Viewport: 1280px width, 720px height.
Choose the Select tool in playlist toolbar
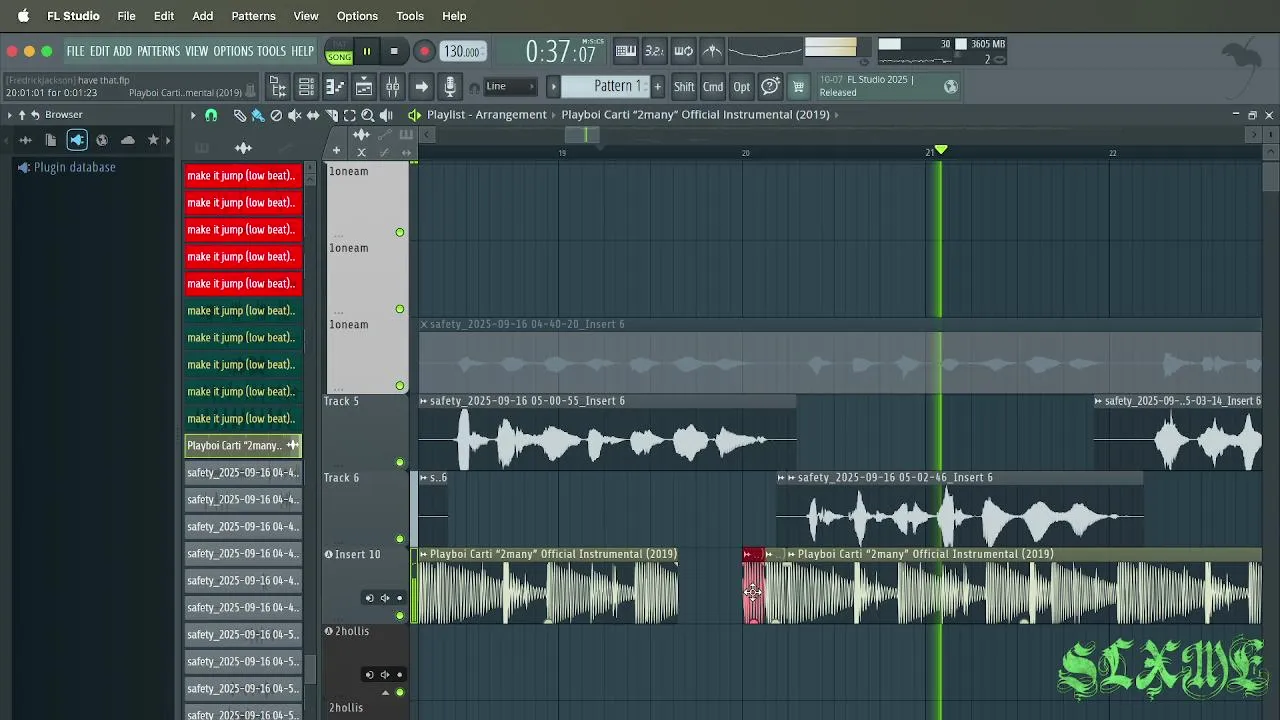[349, 115]
